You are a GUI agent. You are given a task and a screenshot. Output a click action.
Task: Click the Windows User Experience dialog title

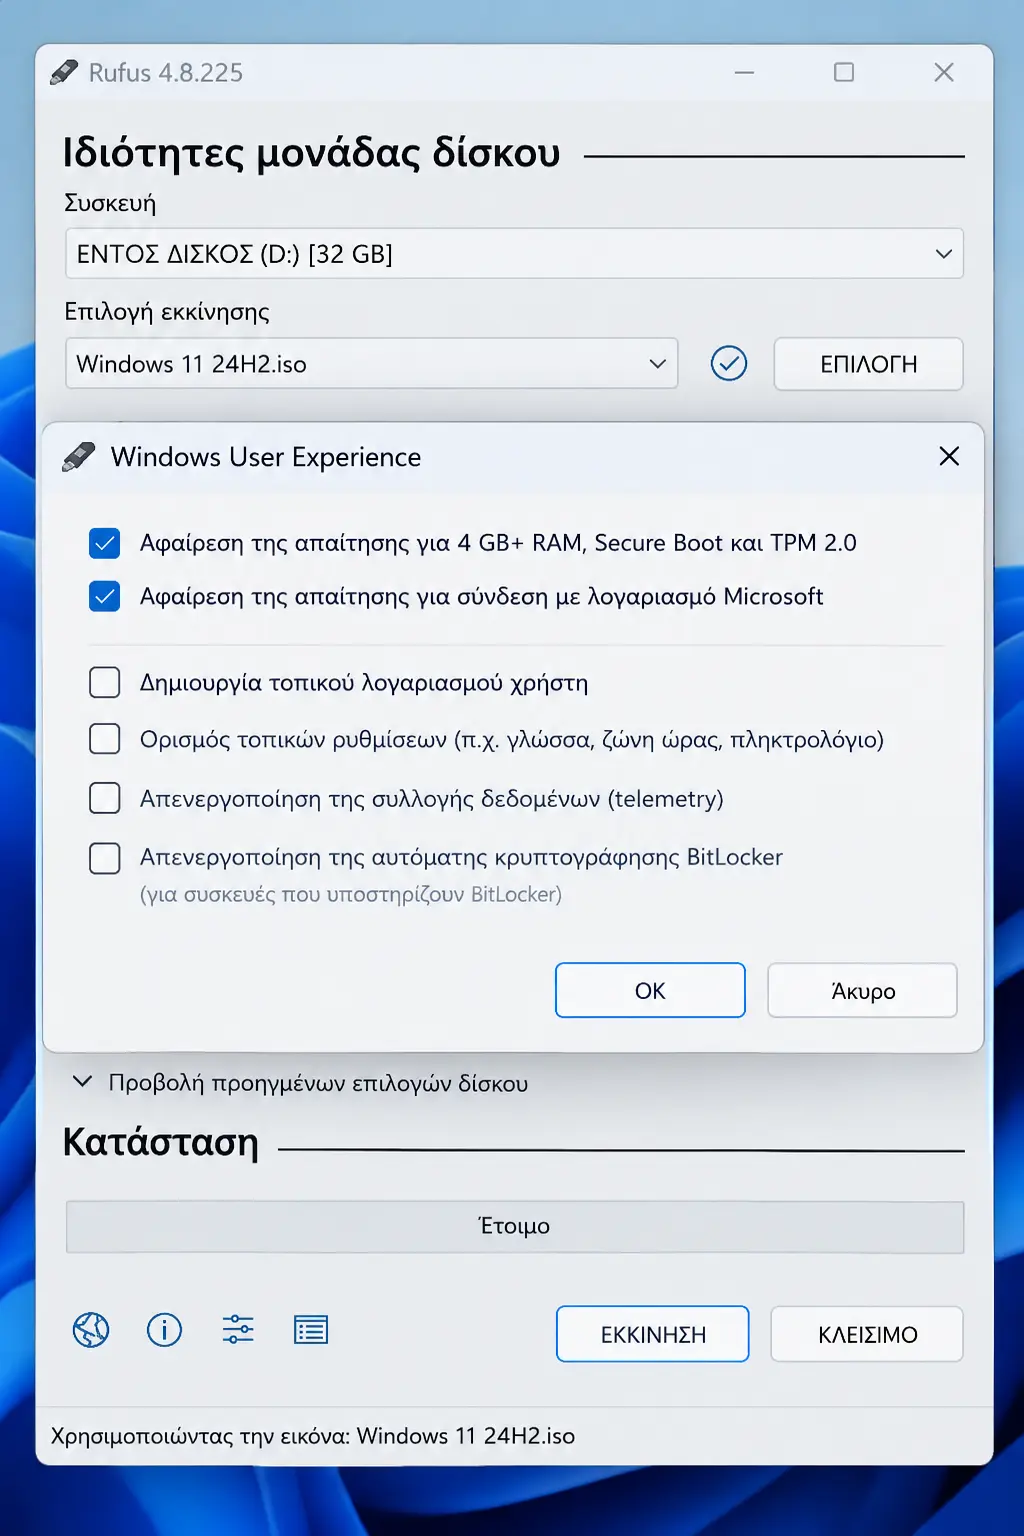tap(266, 457)
